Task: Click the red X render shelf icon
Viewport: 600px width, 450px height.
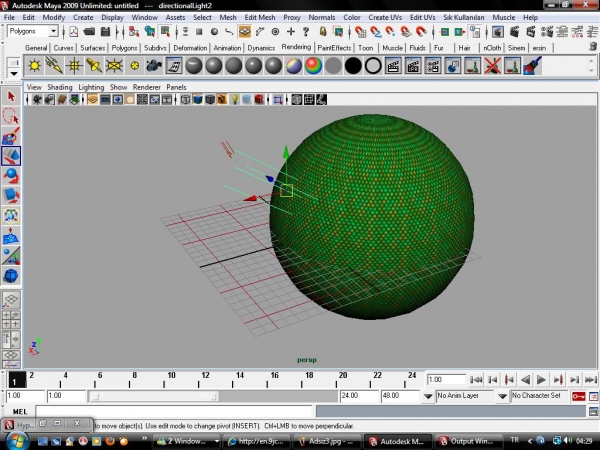Action: [x=492, y=65]
